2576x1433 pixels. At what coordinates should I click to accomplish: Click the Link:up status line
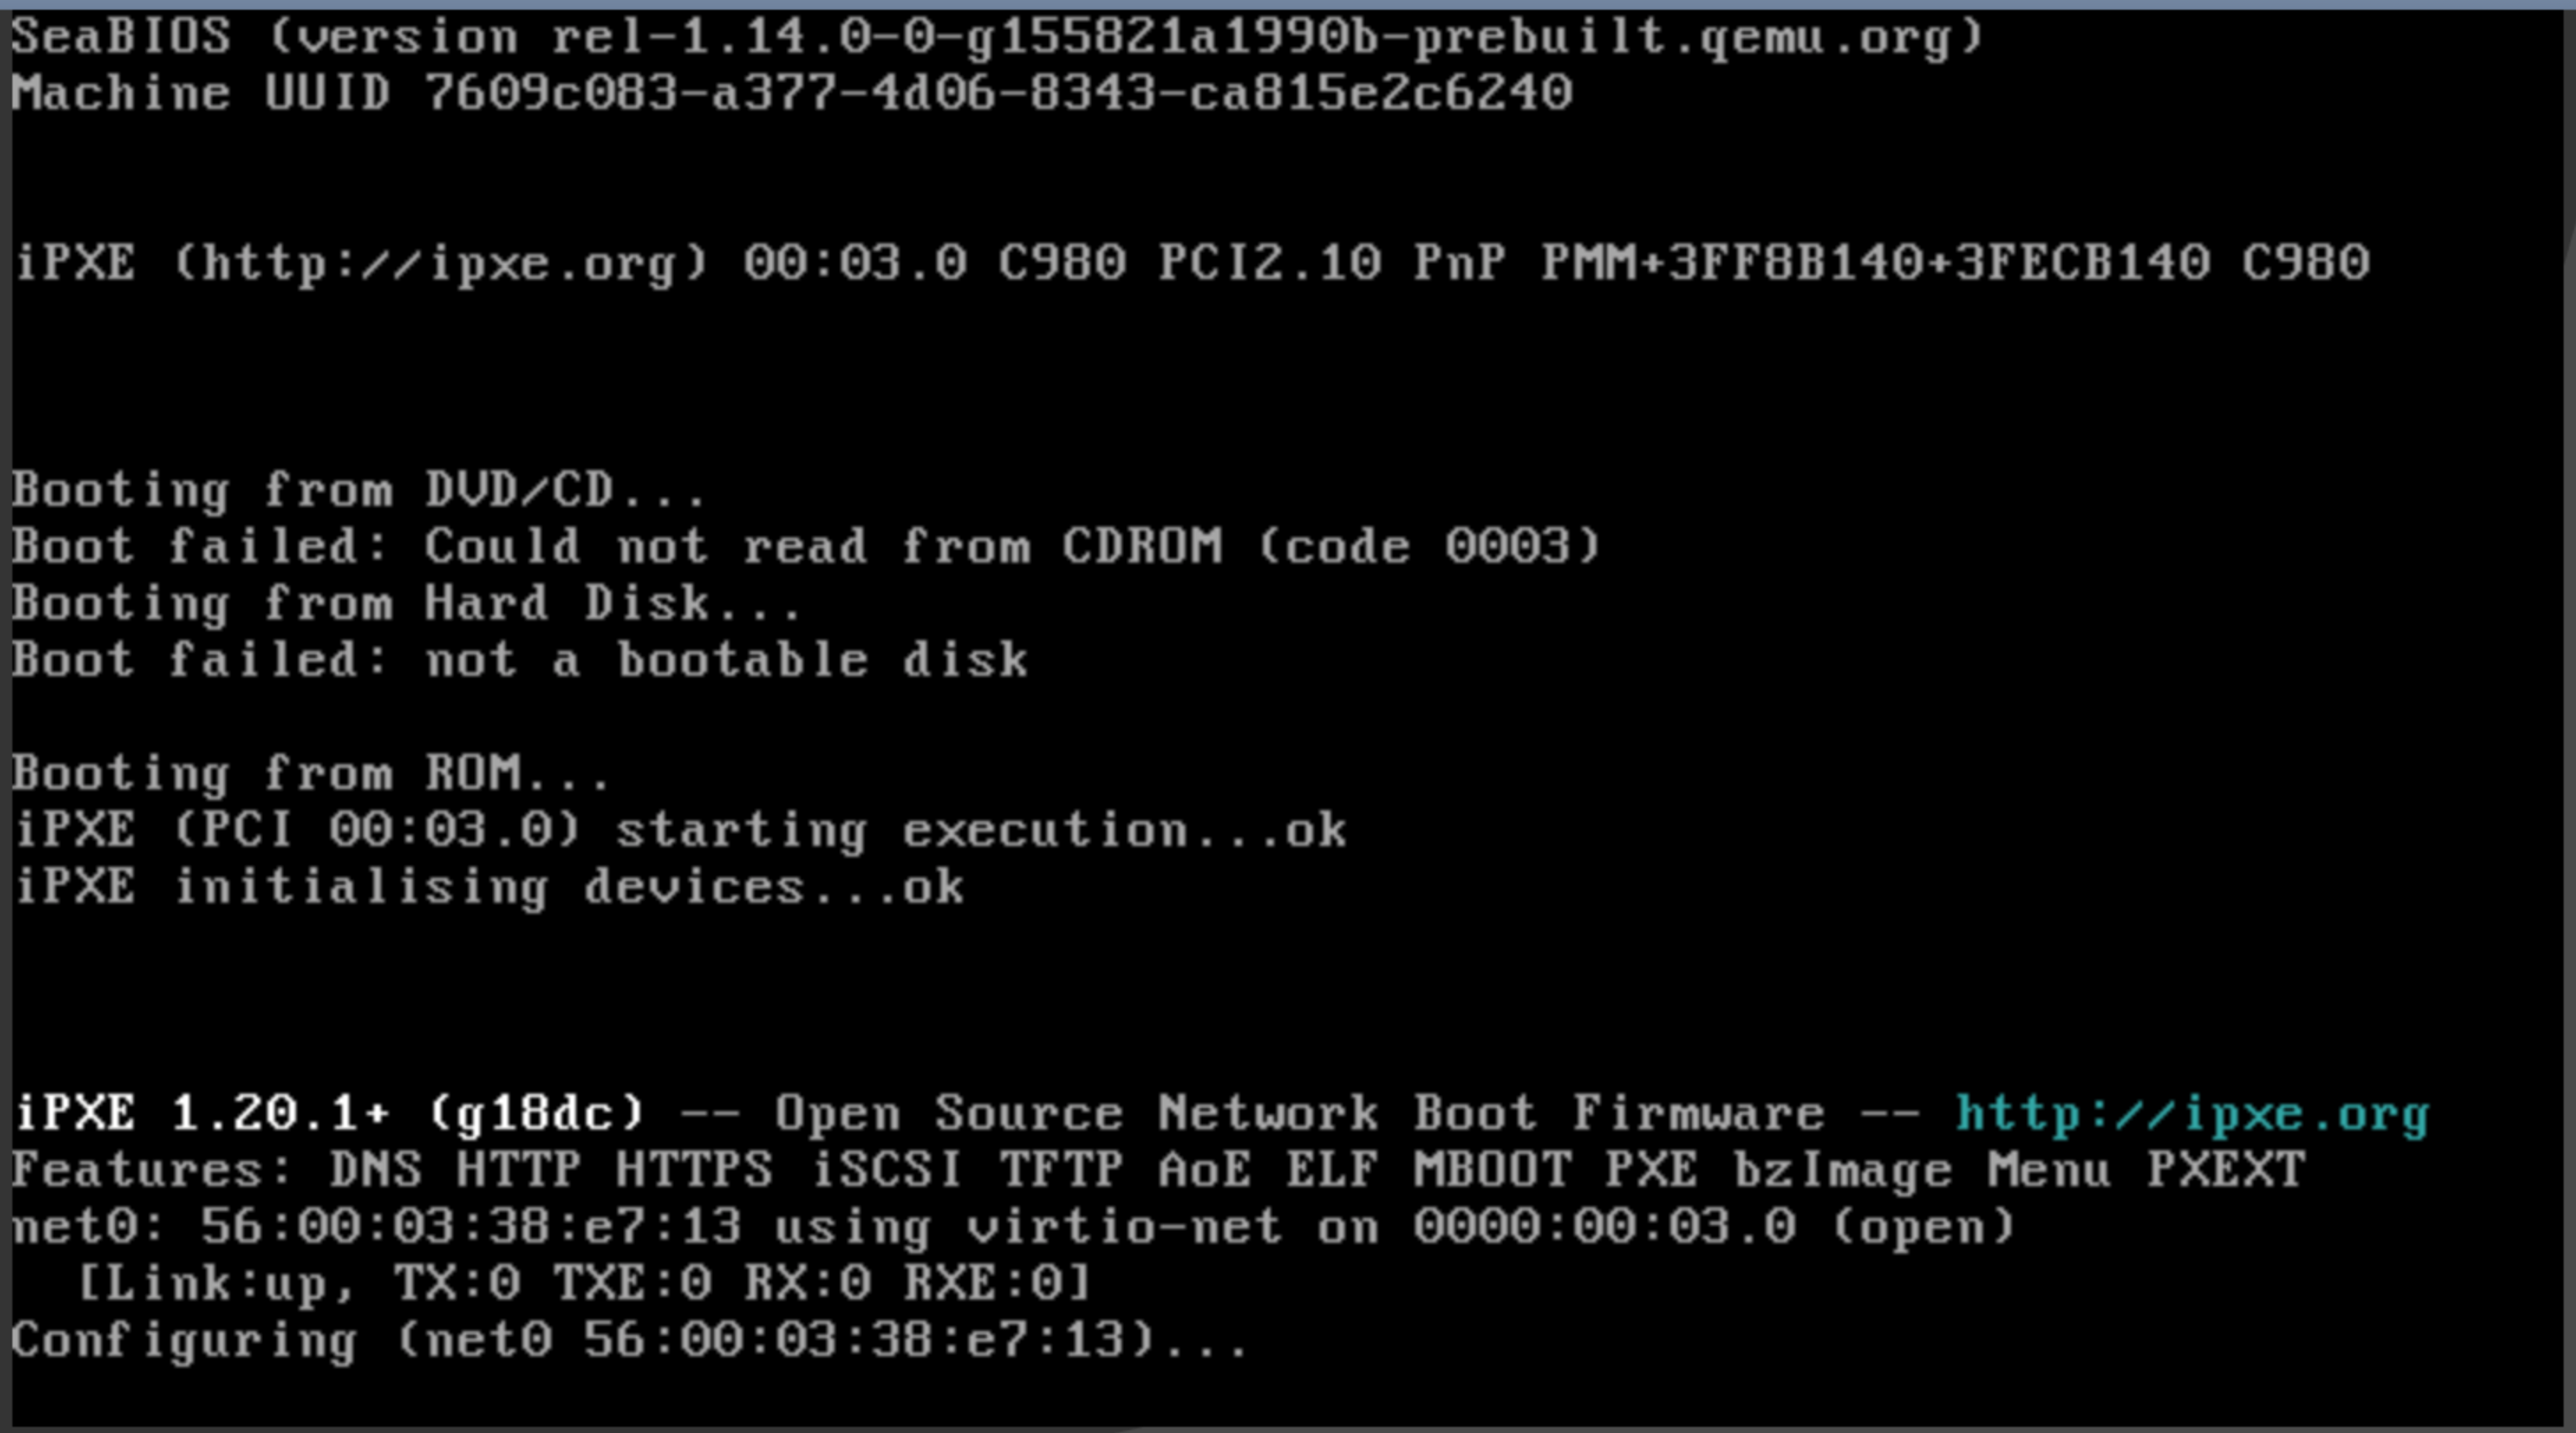pyautogui.click(x=584, y=1283)
